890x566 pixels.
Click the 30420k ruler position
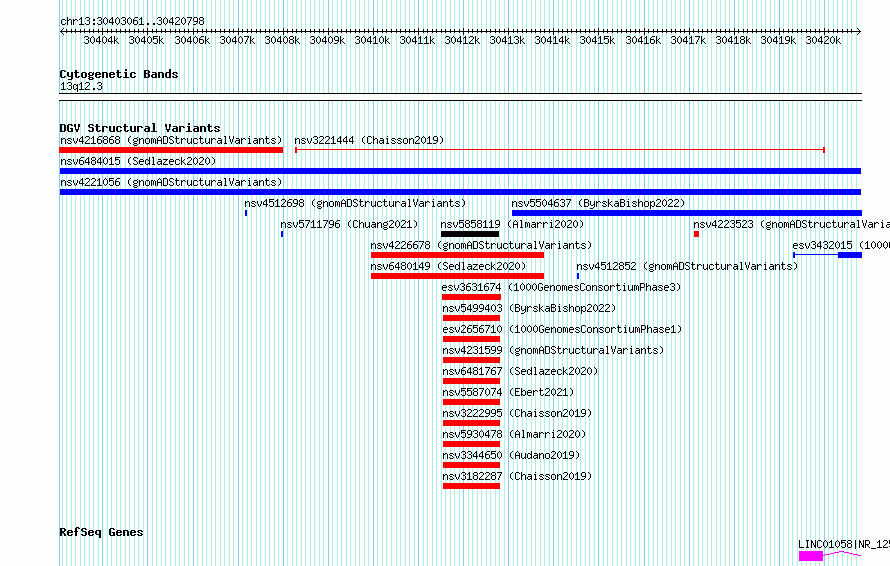(823, 40)
